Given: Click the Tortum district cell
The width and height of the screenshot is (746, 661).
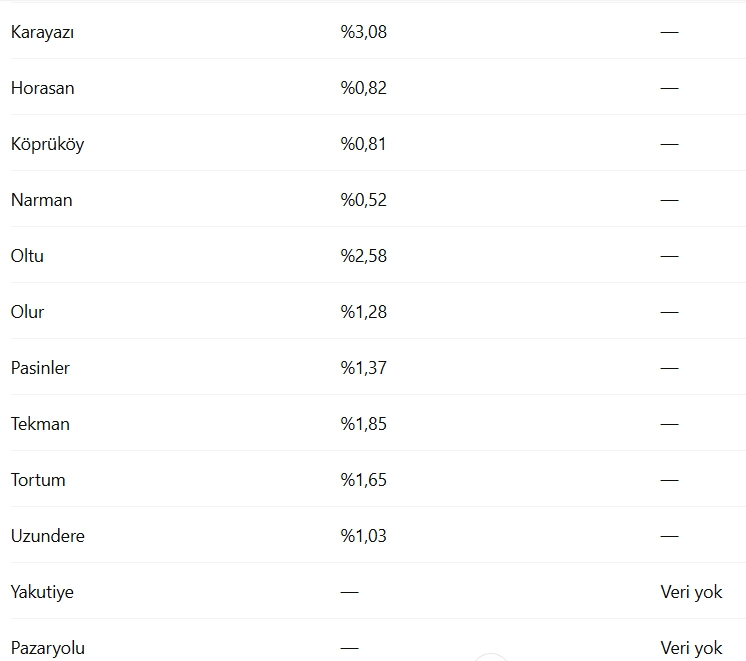Looking at the screenshot, I should click(38, 480).
